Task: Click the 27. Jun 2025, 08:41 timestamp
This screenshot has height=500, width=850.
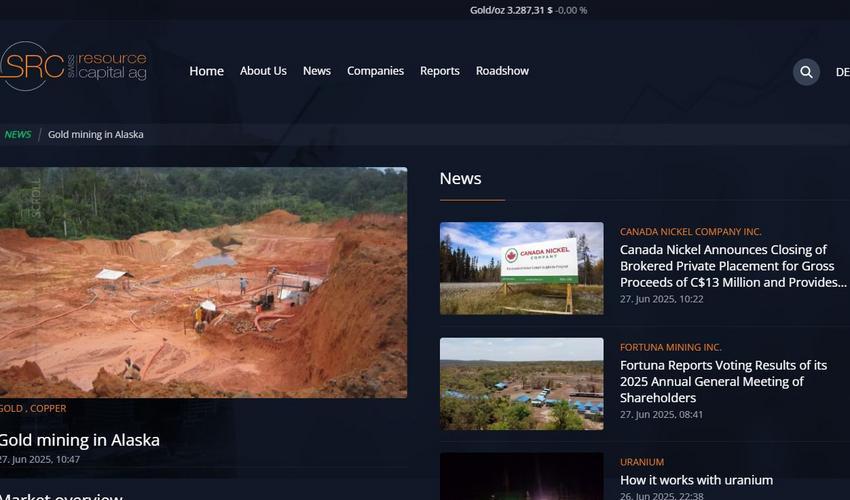Action: click(661, 414)
